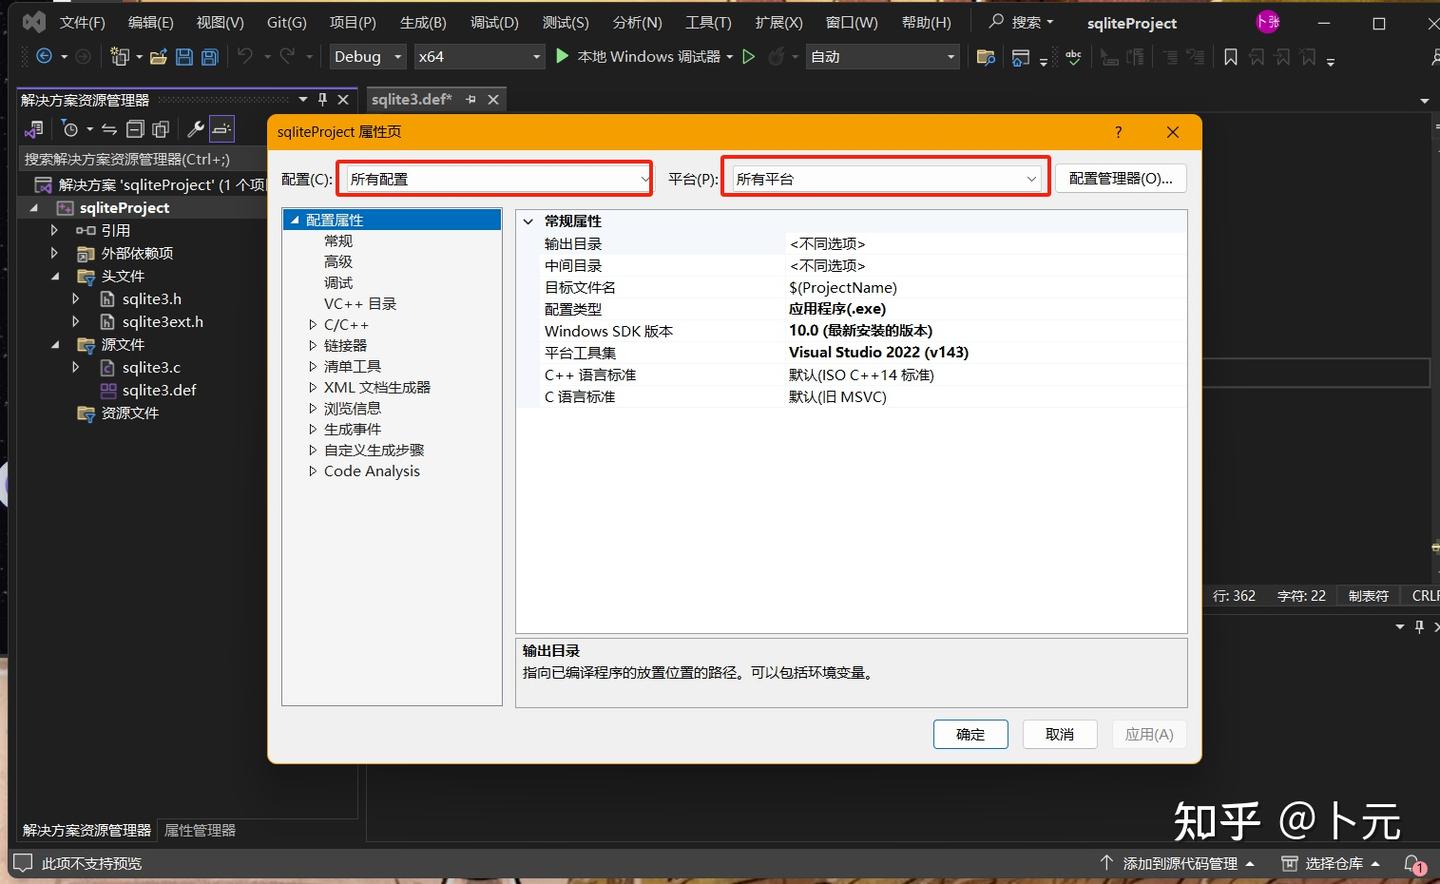
Task: Click the 配置管理器(O) button
Action: [1120, 177]
